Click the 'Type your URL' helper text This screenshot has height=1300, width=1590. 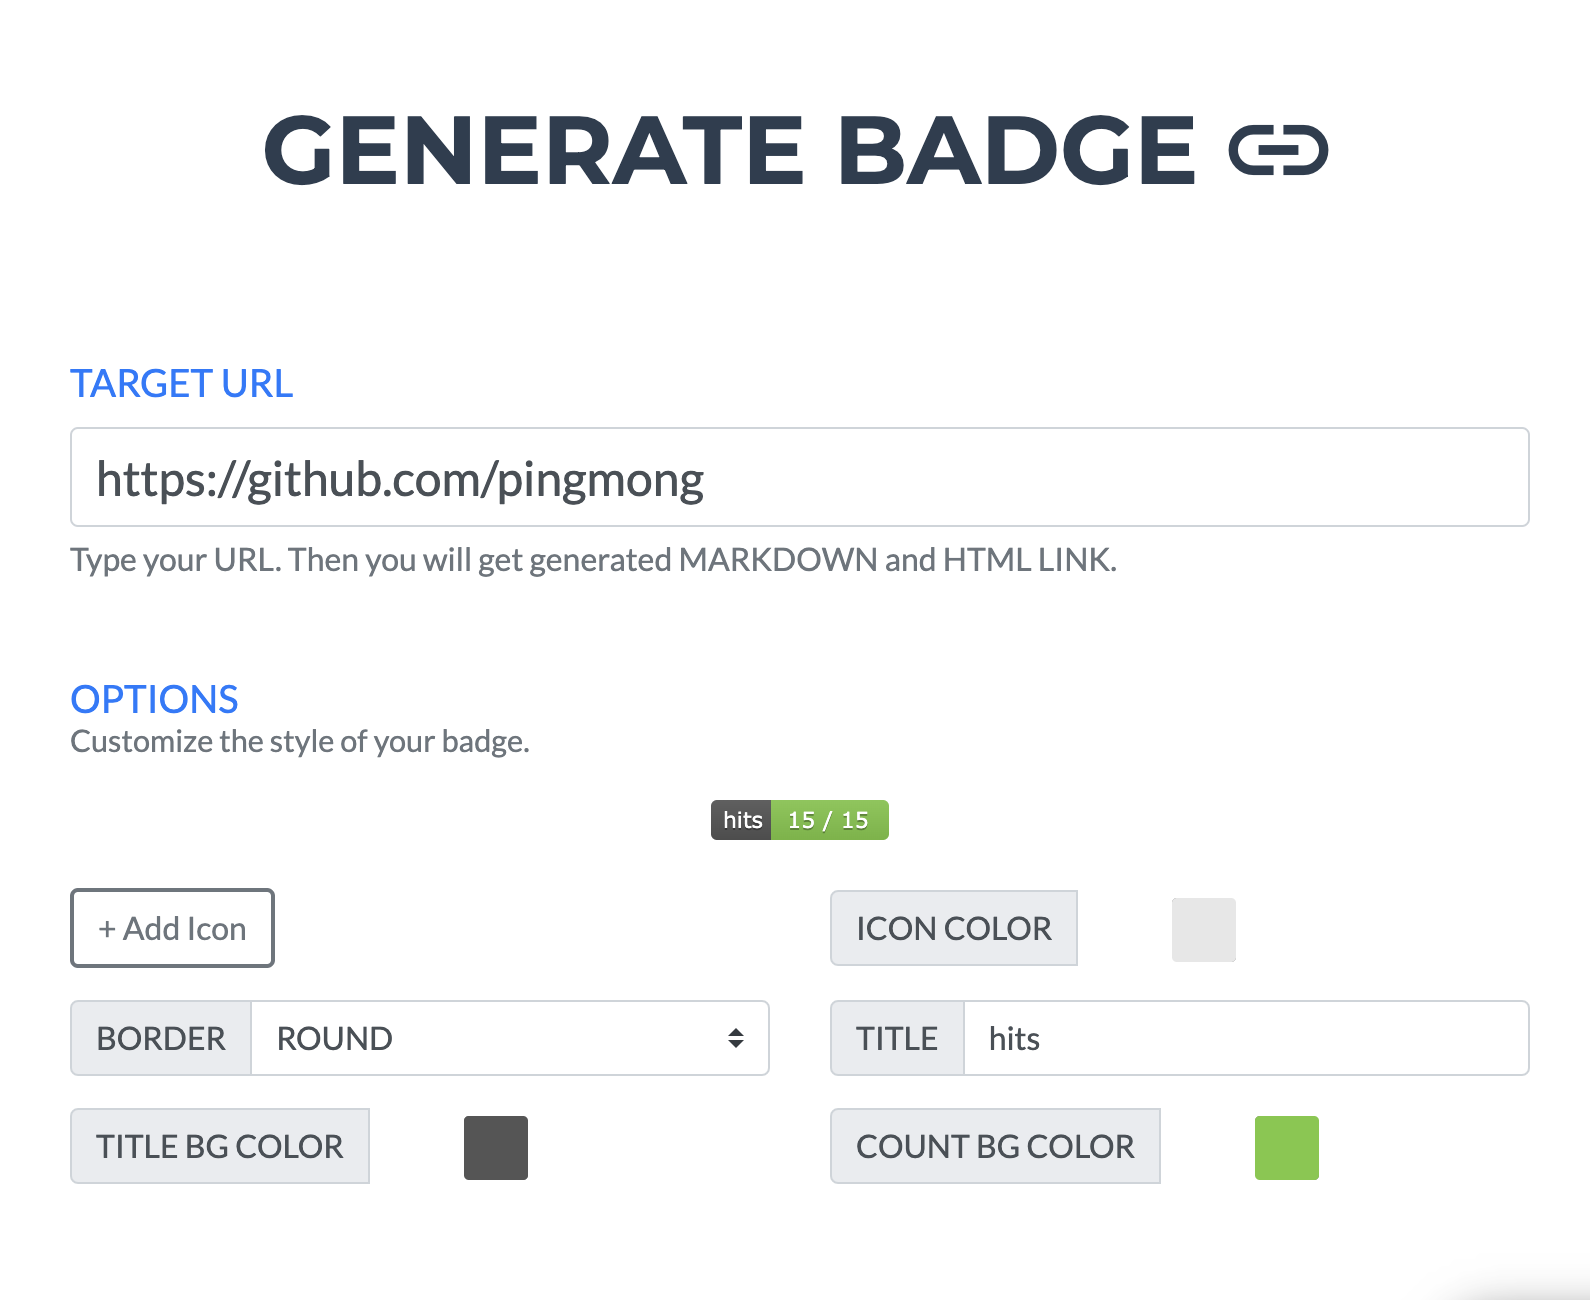[x=593, y=560]
